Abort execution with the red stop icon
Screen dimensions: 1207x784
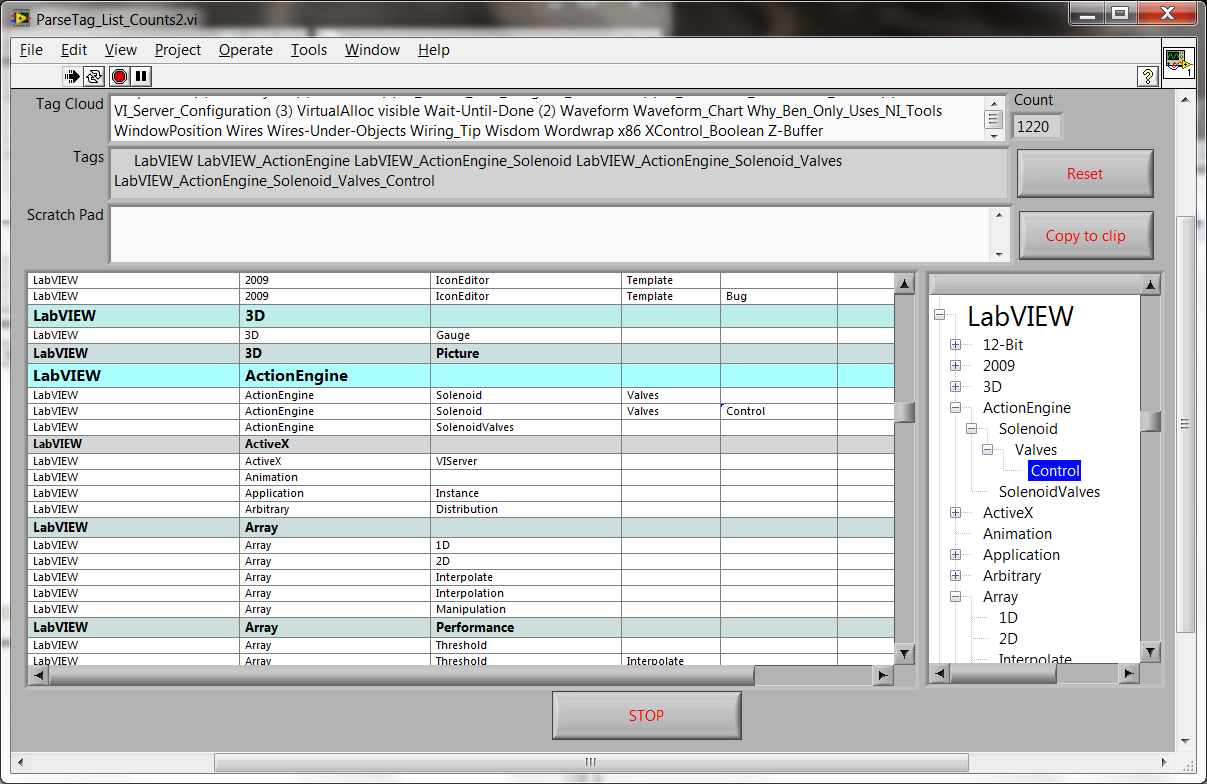[119, 76]
